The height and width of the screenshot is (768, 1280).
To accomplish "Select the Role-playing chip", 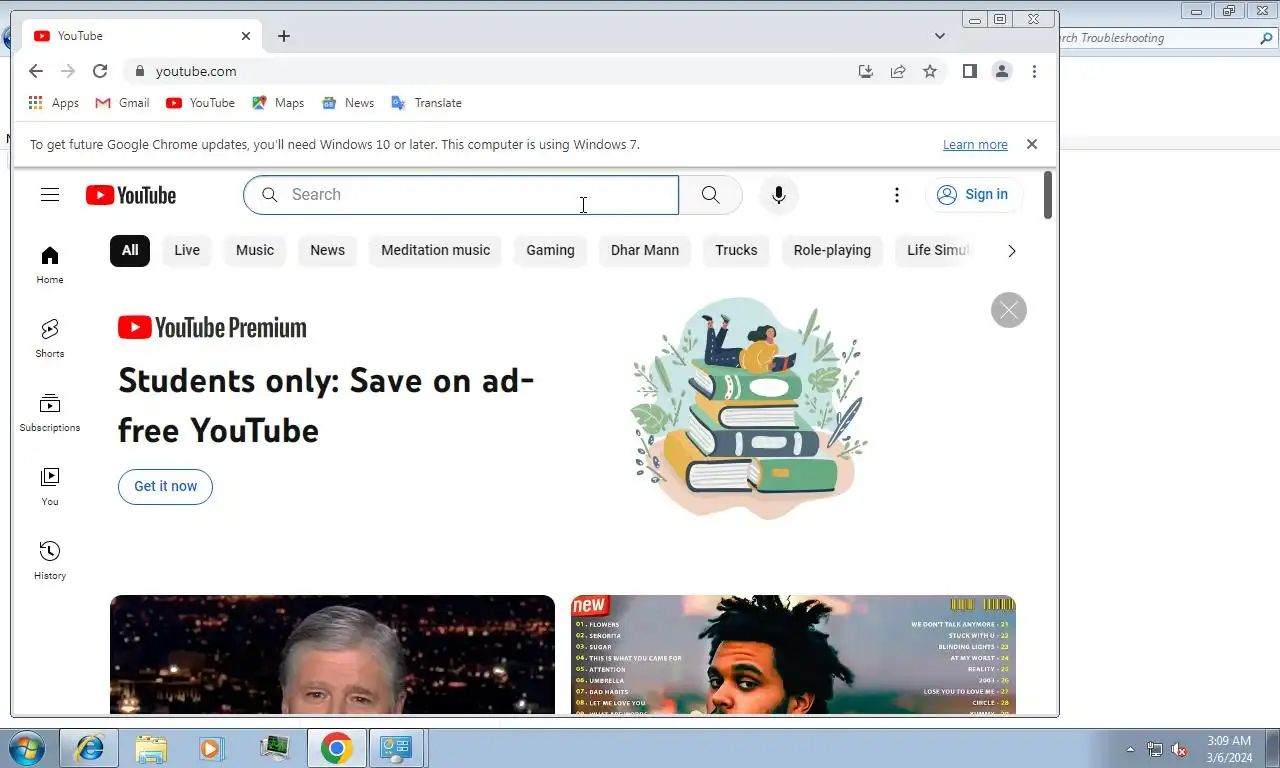I will (832, 250).
